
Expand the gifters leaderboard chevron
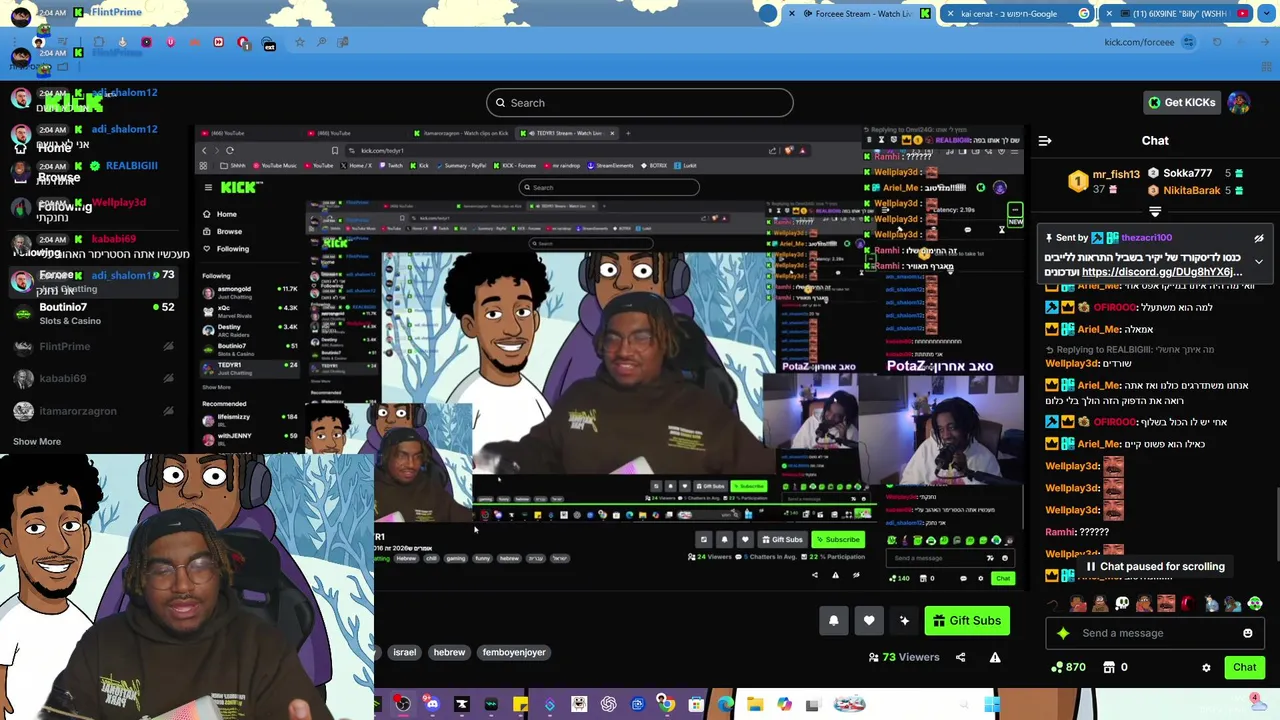[x=1155, y=211]
